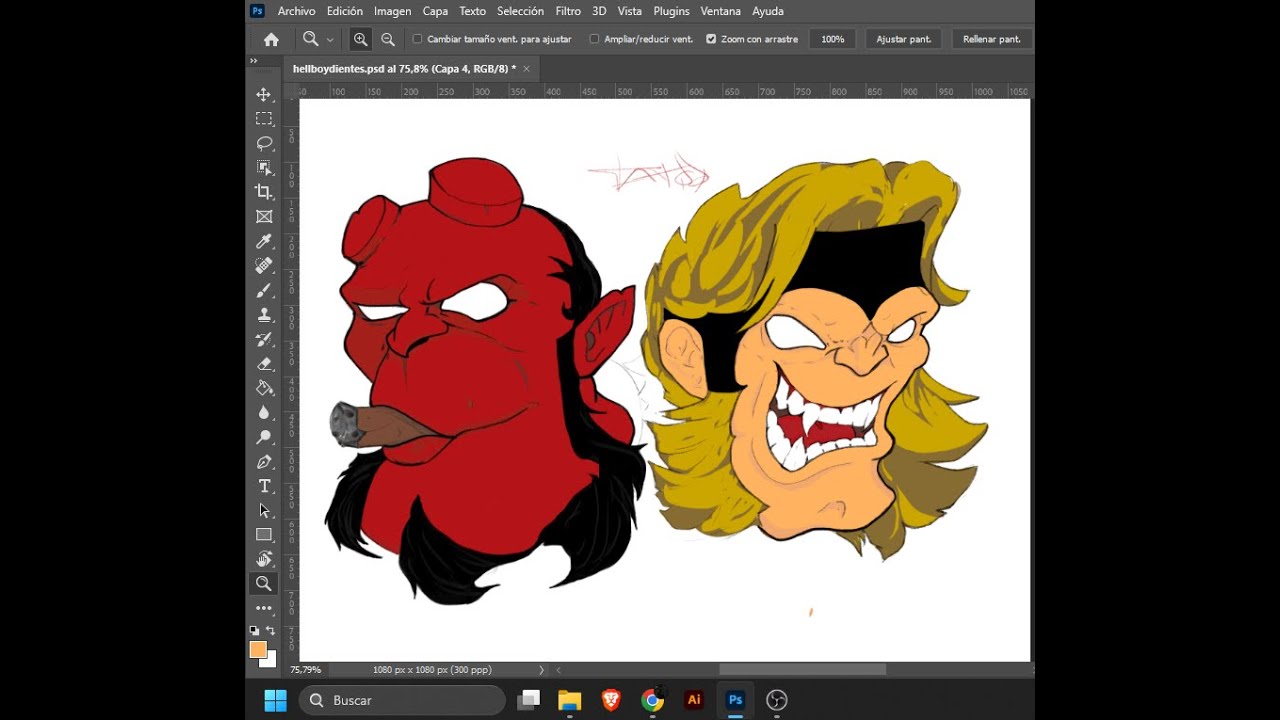Click the 75,79% zoom level field
The image size is (1280, 720).
click(x=306, y=670)
